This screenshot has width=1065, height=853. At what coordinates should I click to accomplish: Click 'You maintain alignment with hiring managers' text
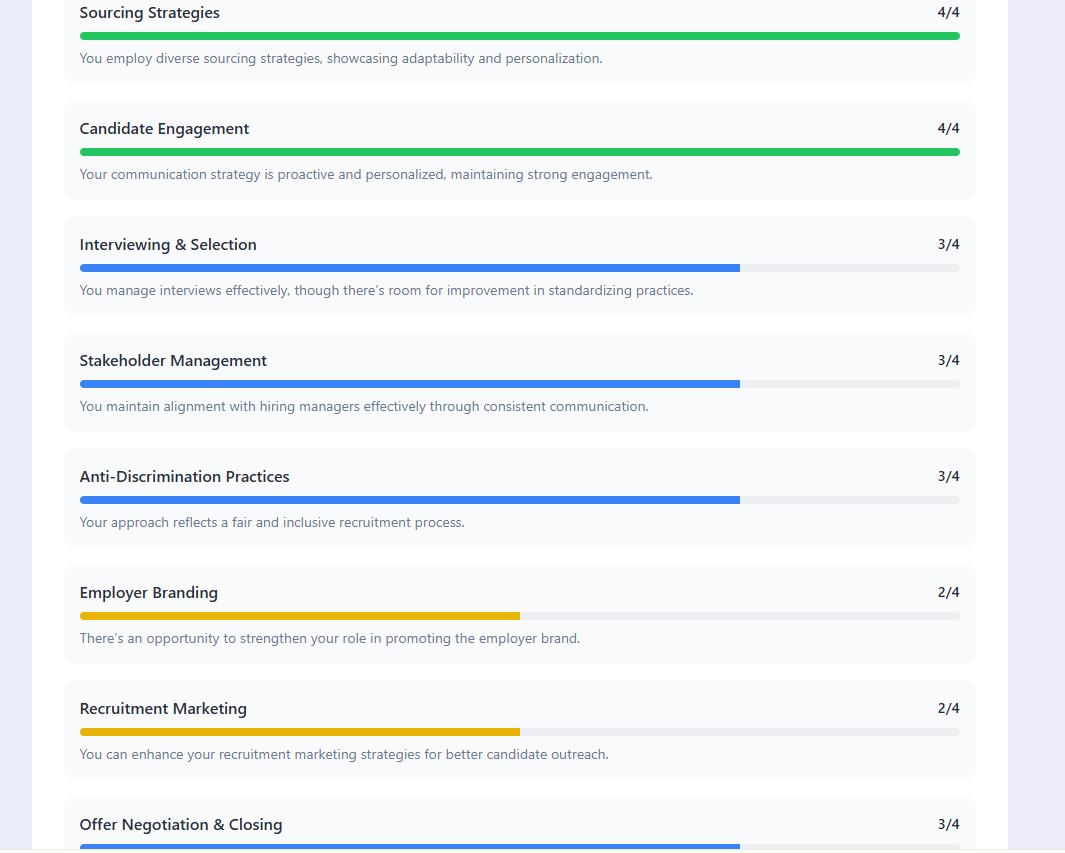pos(364,407)
